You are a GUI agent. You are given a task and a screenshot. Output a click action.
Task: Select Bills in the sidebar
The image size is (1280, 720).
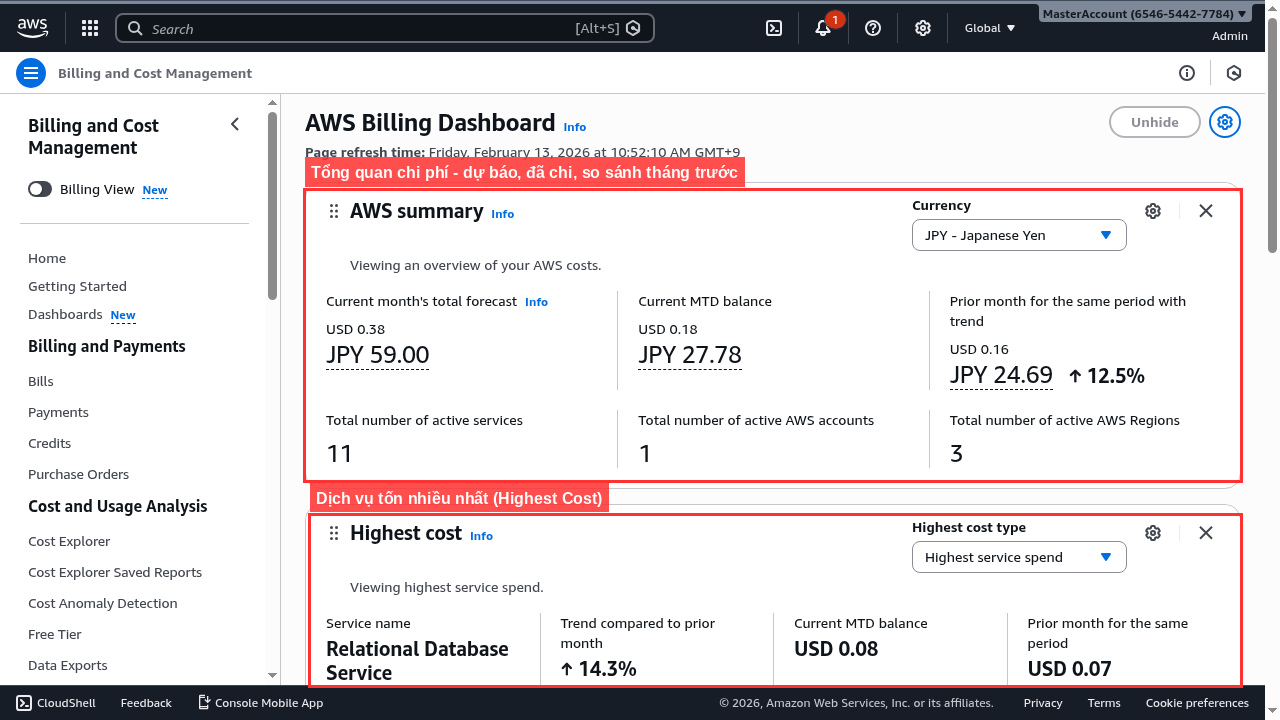click(x=40, y=381)
